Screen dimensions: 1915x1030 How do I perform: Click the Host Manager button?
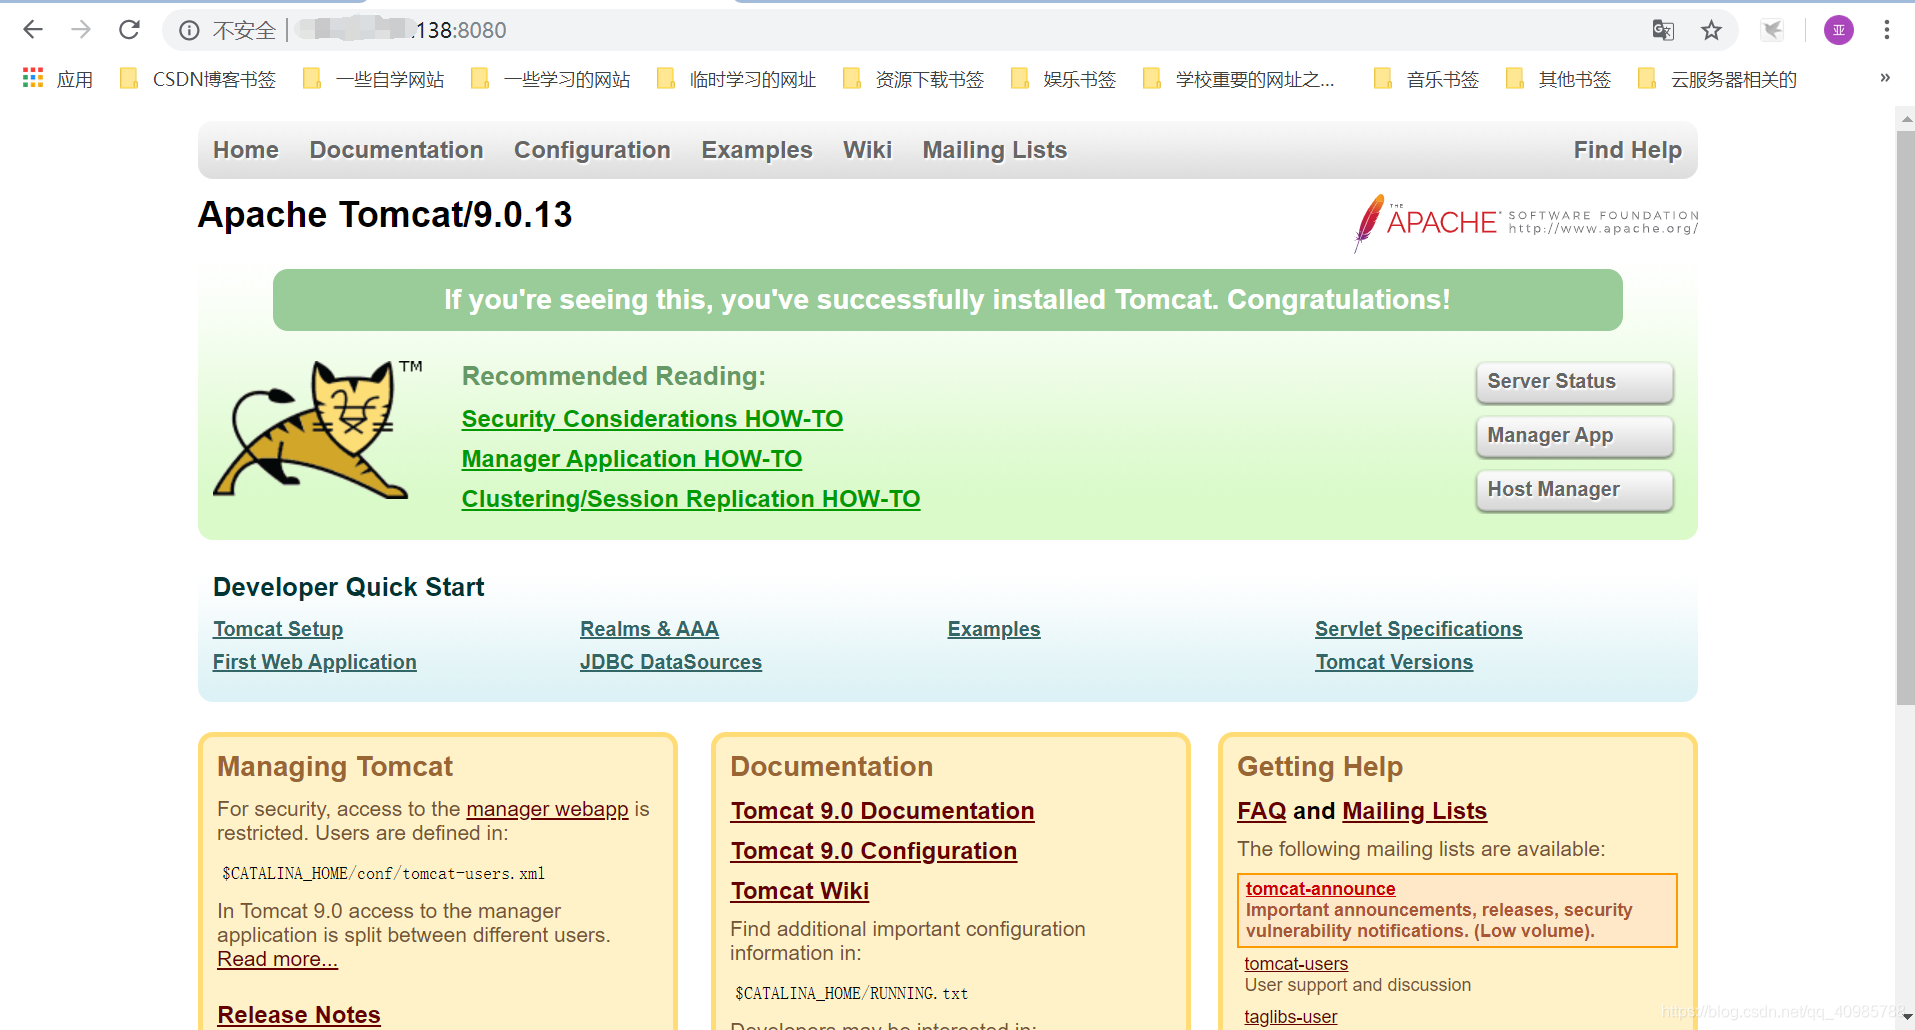coord(1574,490)
